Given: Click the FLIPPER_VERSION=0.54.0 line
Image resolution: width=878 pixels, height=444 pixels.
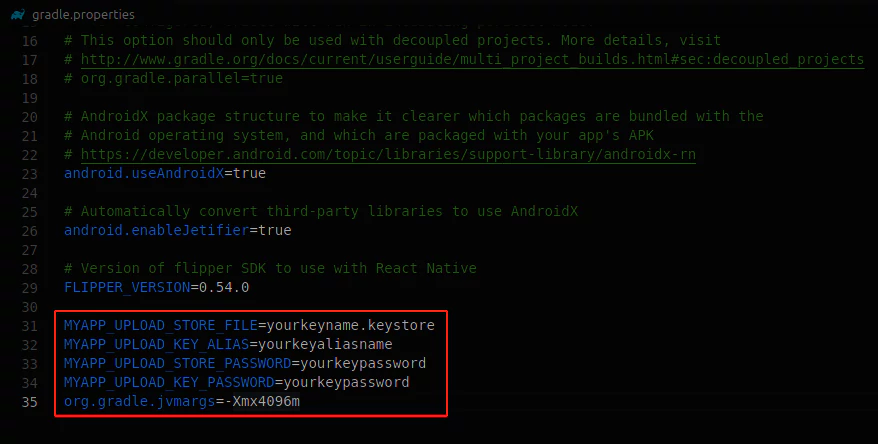Looking at the screenshot, I should pos(156,287).
